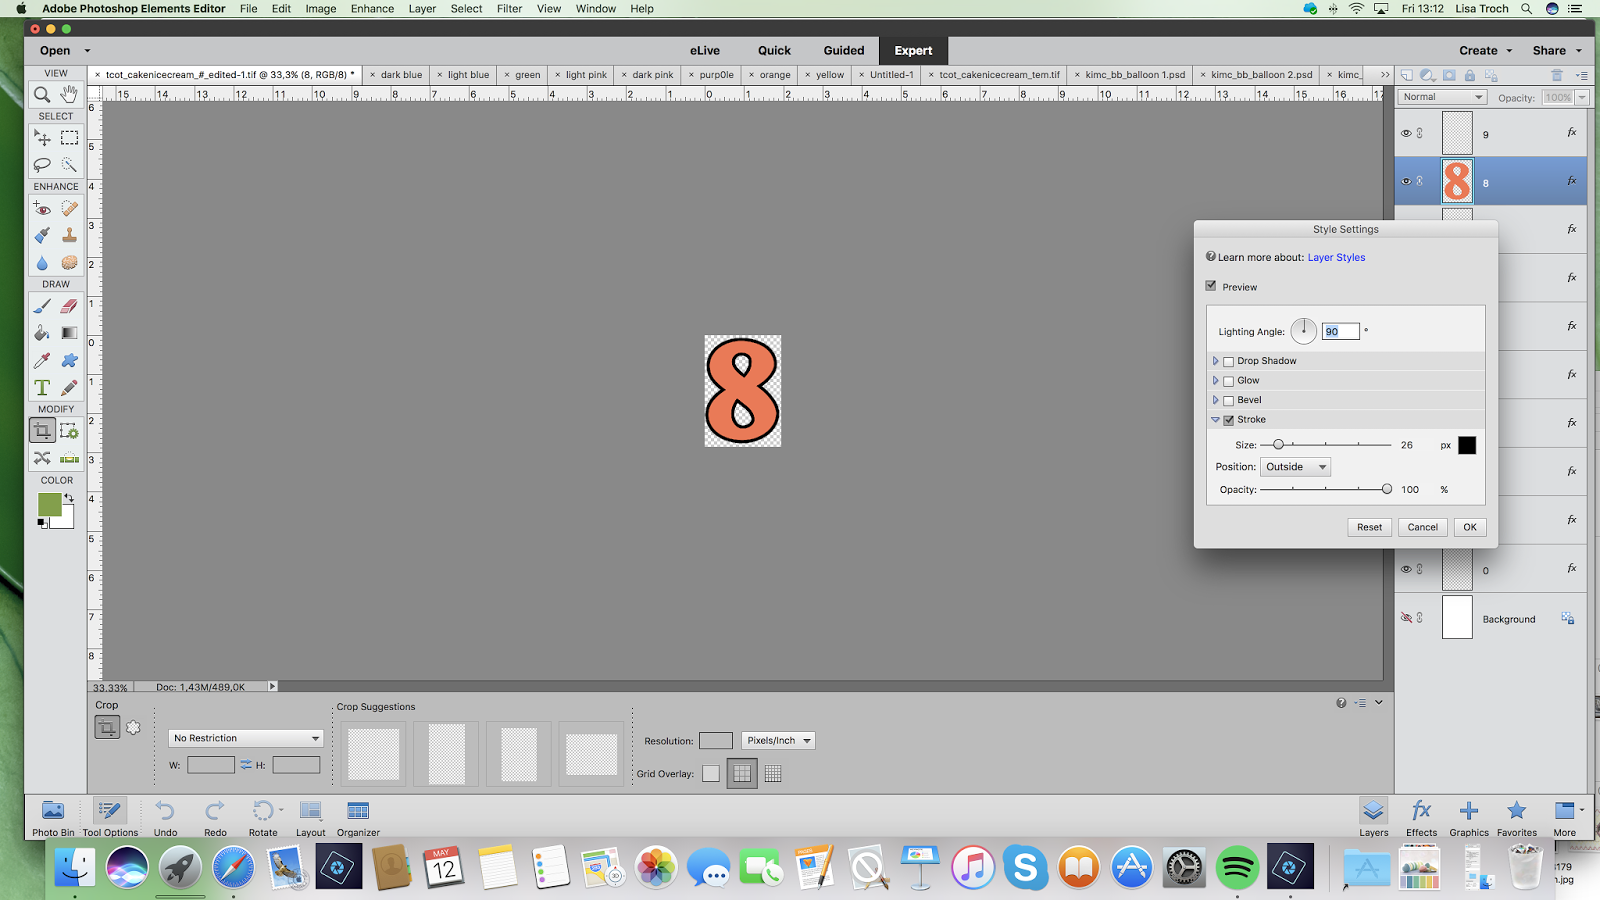Select the Red Eye Removal tool

coord(42,208)
